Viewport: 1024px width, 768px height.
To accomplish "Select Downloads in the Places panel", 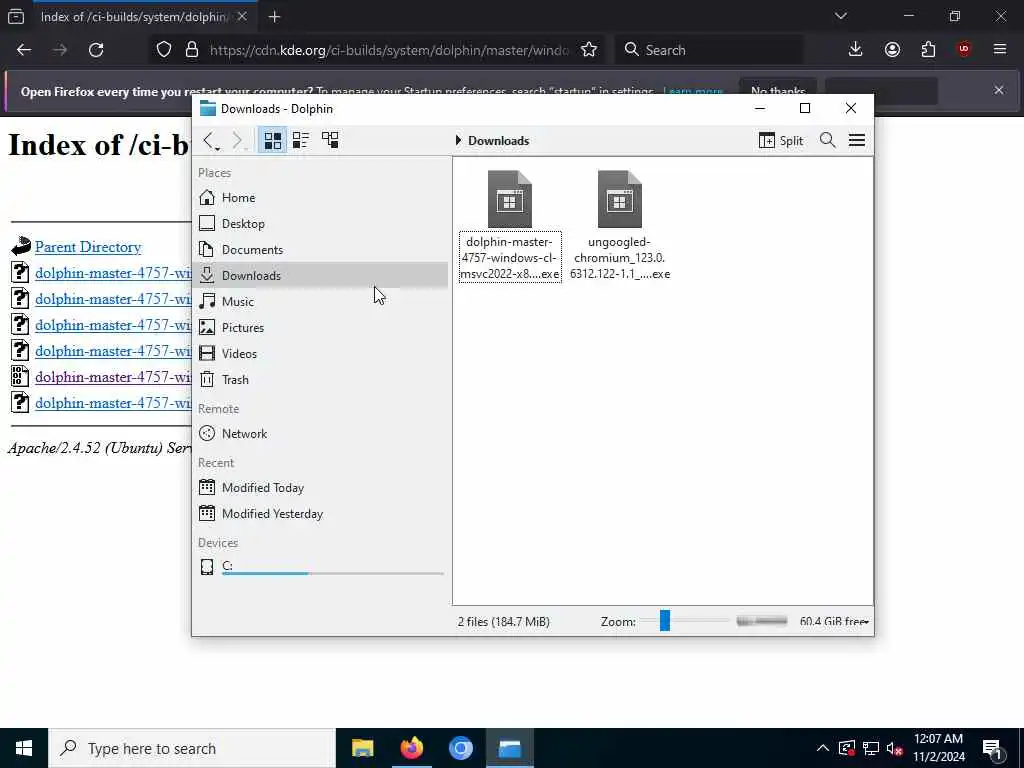I will 320,275.
